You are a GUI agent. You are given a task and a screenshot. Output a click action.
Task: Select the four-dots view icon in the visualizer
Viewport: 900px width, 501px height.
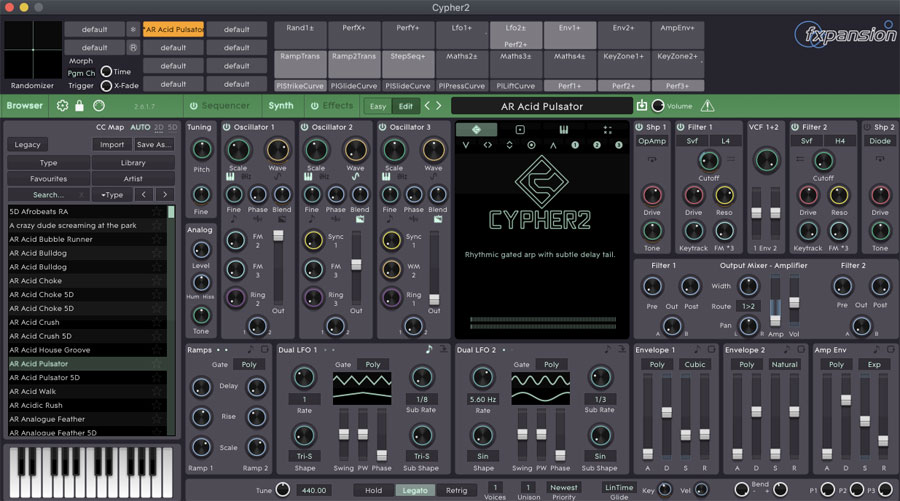coord(607,130)
